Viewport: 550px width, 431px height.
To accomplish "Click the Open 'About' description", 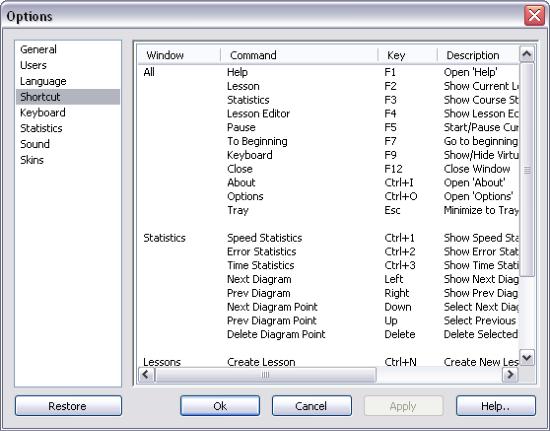I will click(x=474, y=183).
